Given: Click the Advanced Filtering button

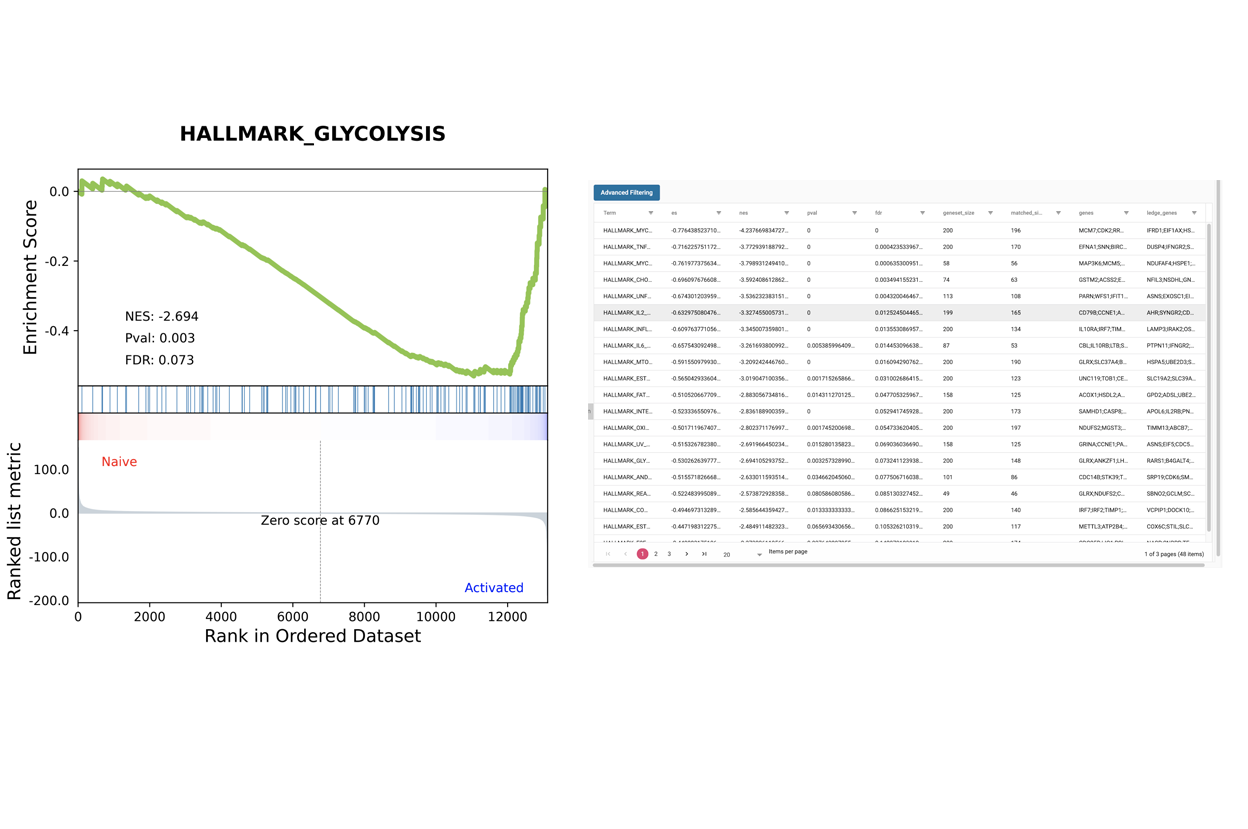Looking at the screenshot, I should pyautogui.click(x=627, y=193).
